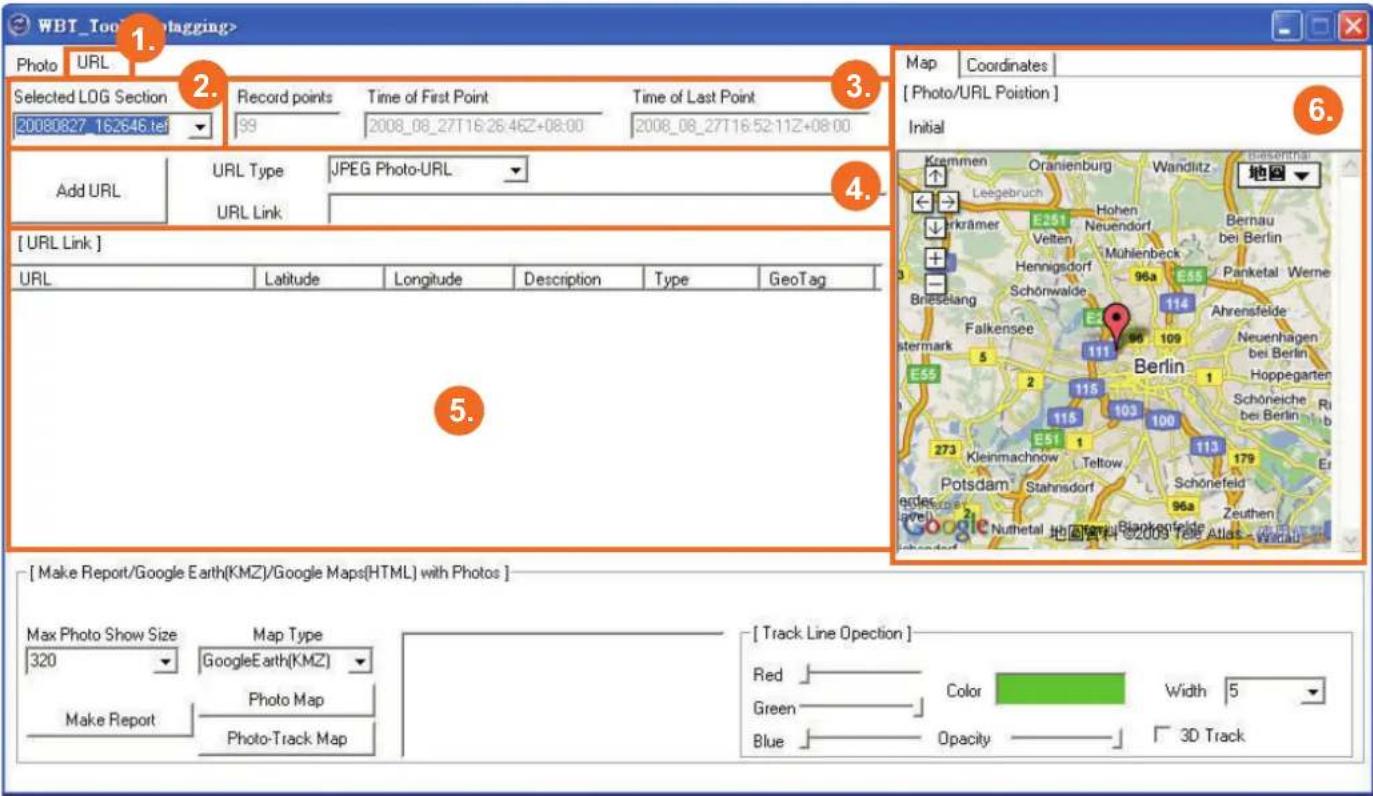Viewport: 1373px width, 796px height.
Task: Click the Photo-Track Map button
Action: click(286, 739)
